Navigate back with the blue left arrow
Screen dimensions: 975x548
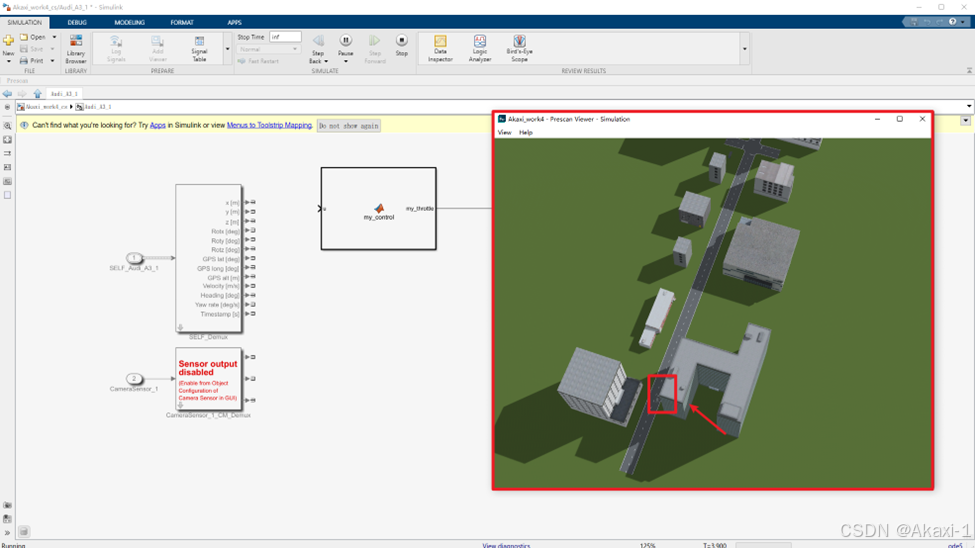click(7, 94)
